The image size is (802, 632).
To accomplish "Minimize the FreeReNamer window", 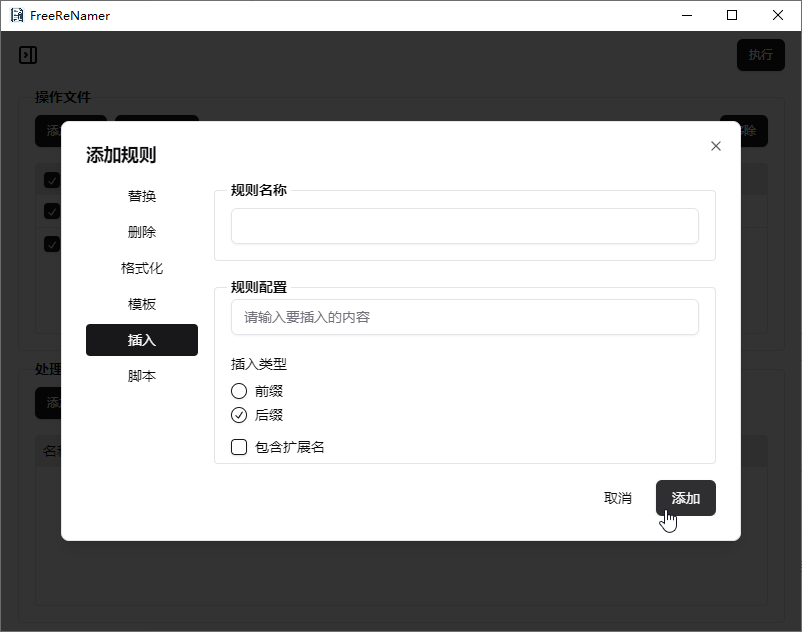I will coord(686,16).
